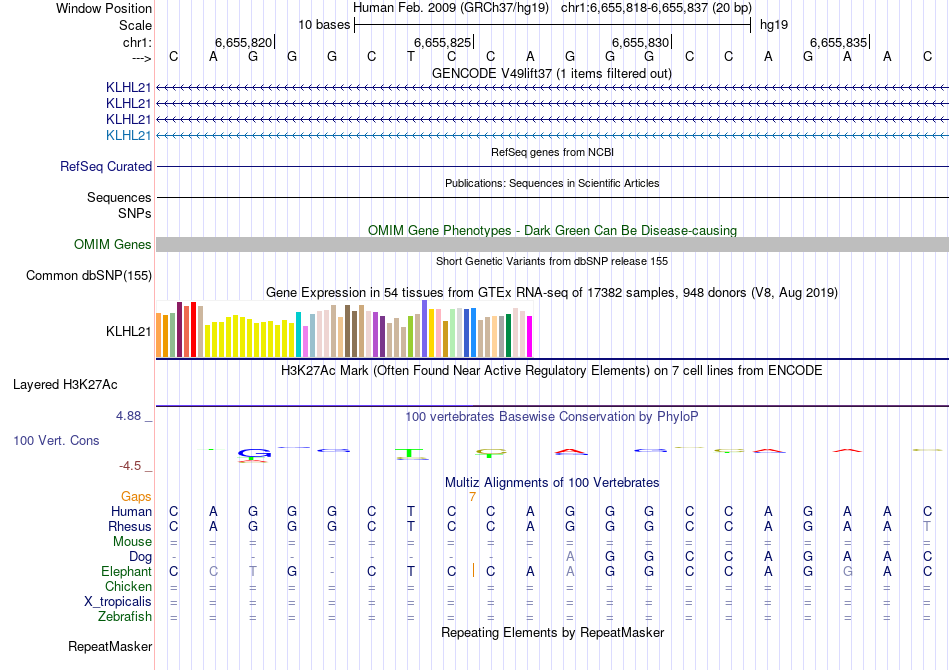Select the RepeatMasker track label
950x670 pixels.
pyautogui.click(x=110, y=647)
